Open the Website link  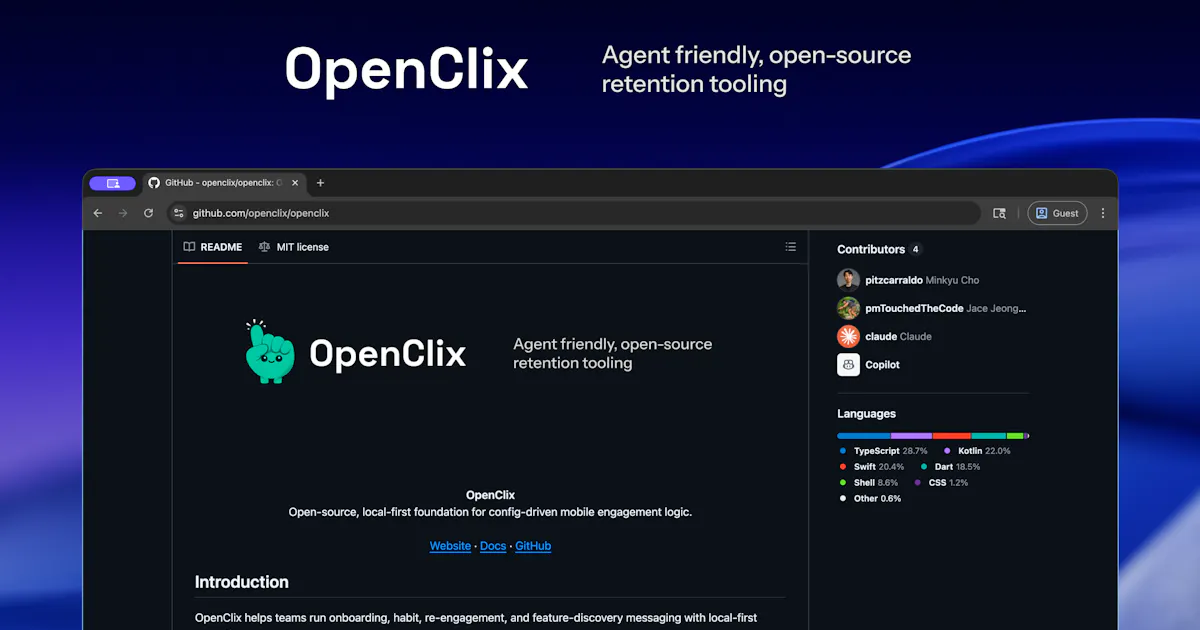coord(450,546)
